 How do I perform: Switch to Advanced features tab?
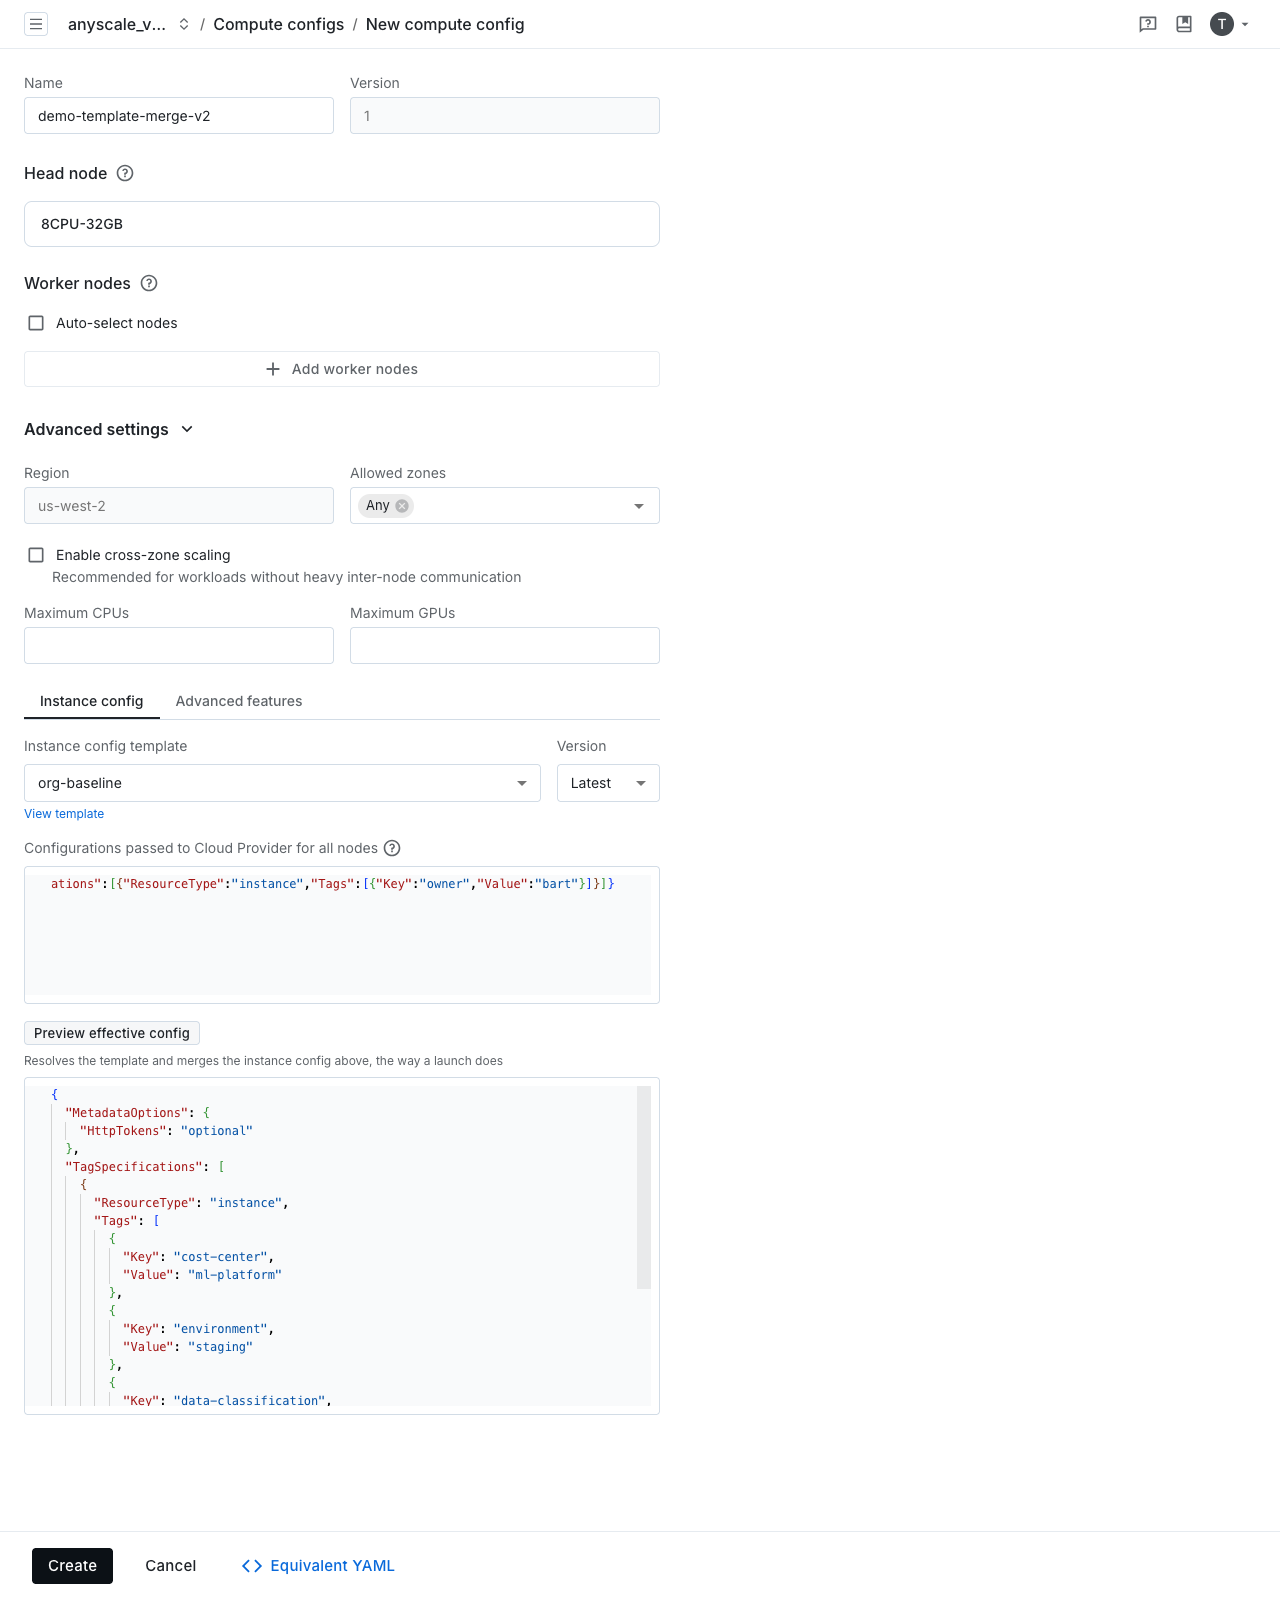pyautogui.click(x=239, y=701)
